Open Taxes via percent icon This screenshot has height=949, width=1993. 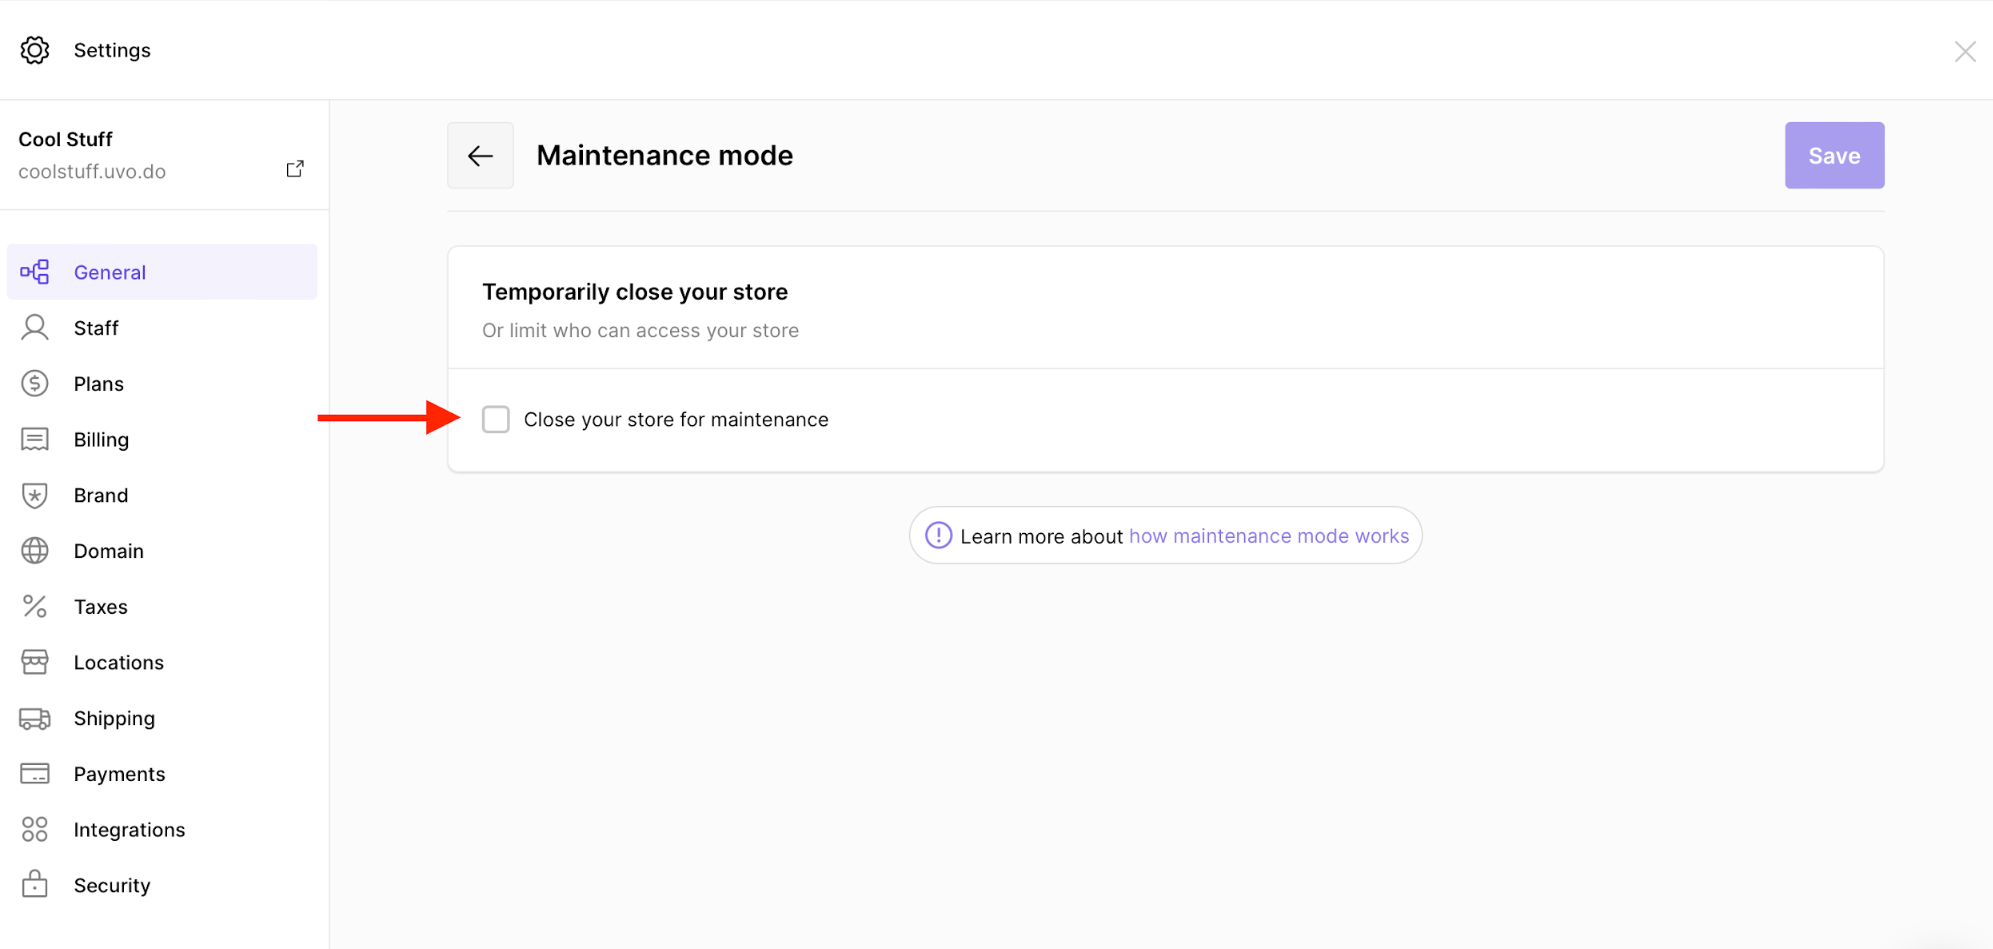pyautogui.click(x=35, y=606)
